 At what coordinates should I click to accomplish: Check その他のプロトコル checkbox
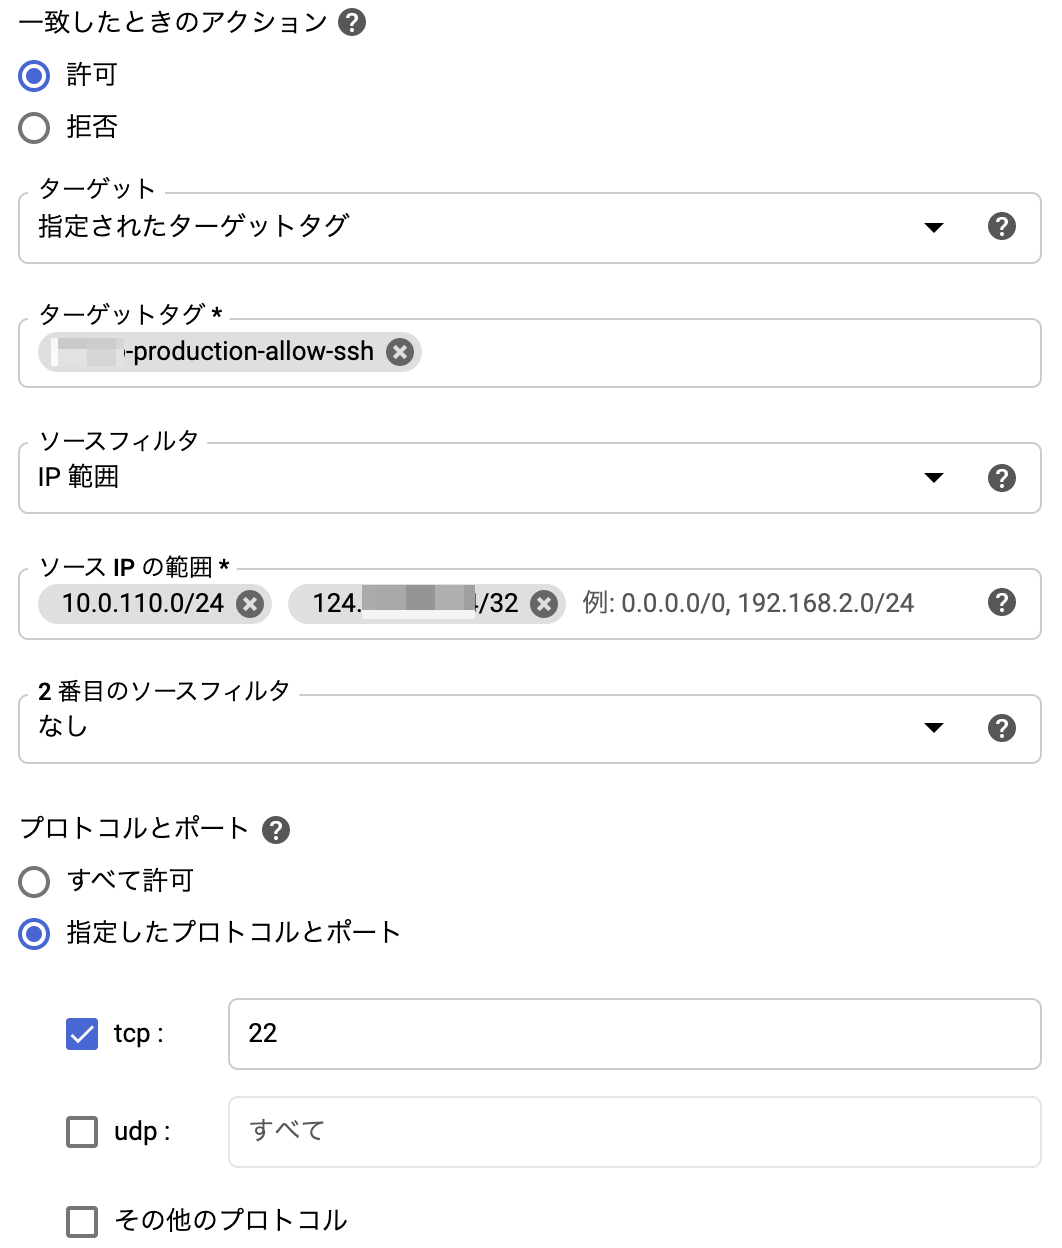point(82,1221)
